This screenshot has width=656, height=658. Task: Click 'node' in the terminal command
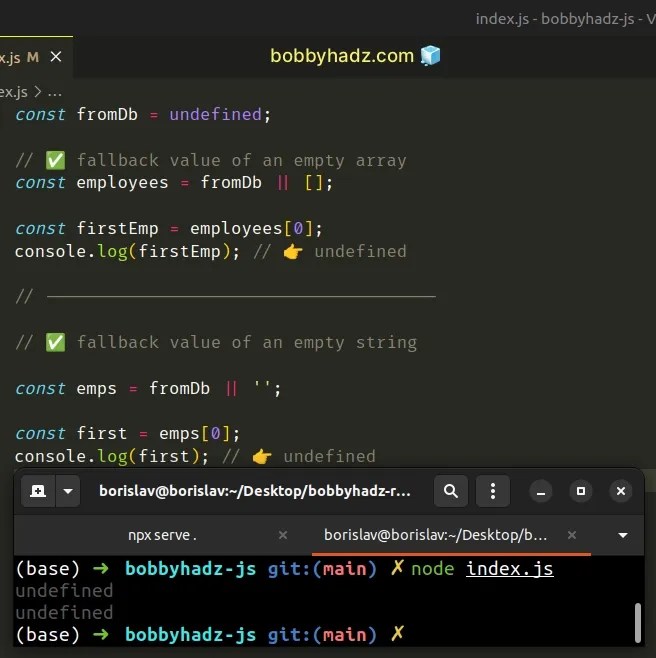(432, 569)
